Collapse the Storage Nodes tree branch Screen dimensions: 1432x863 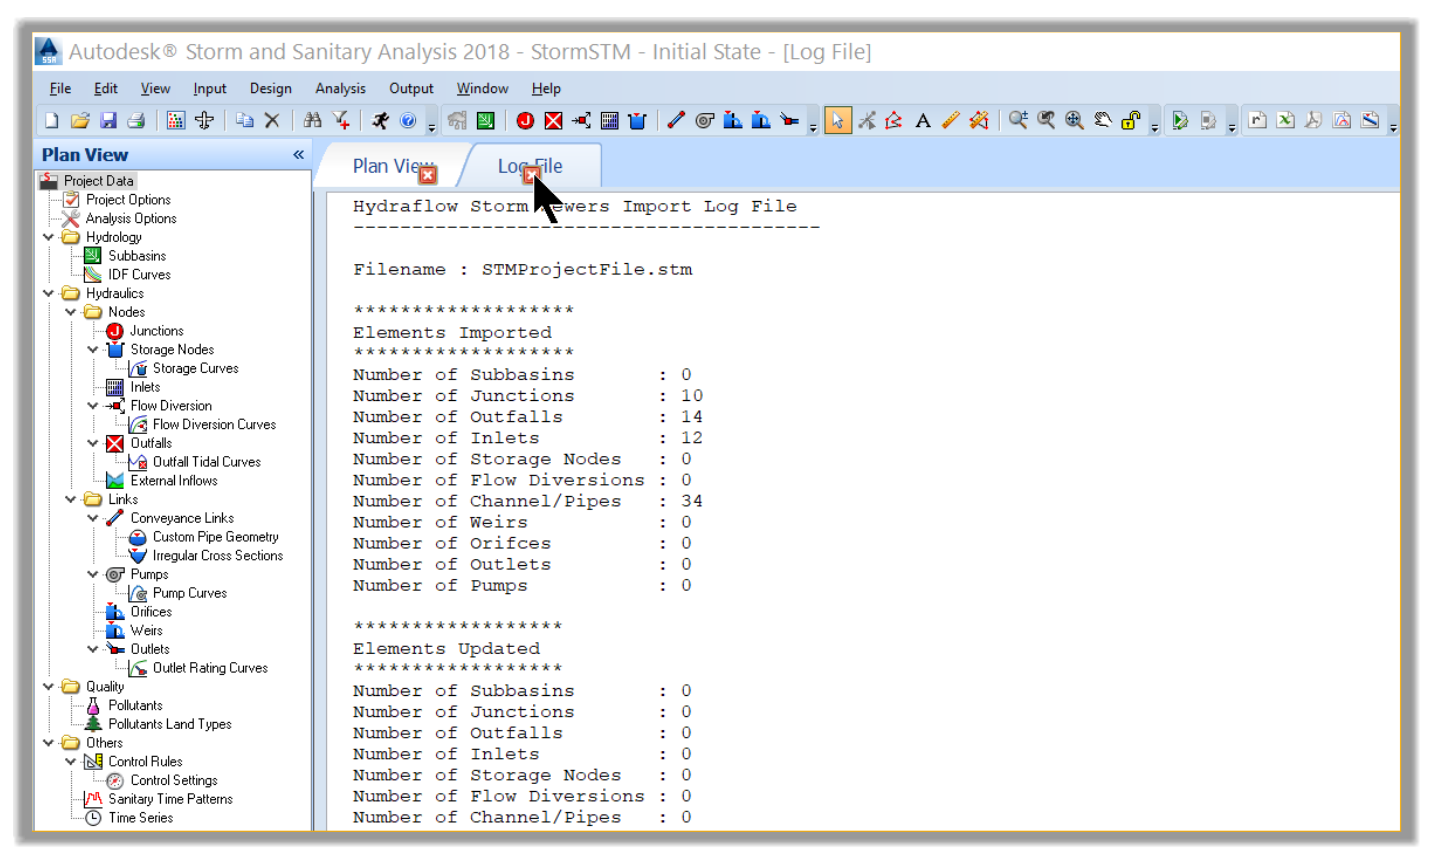click(93, 349)
